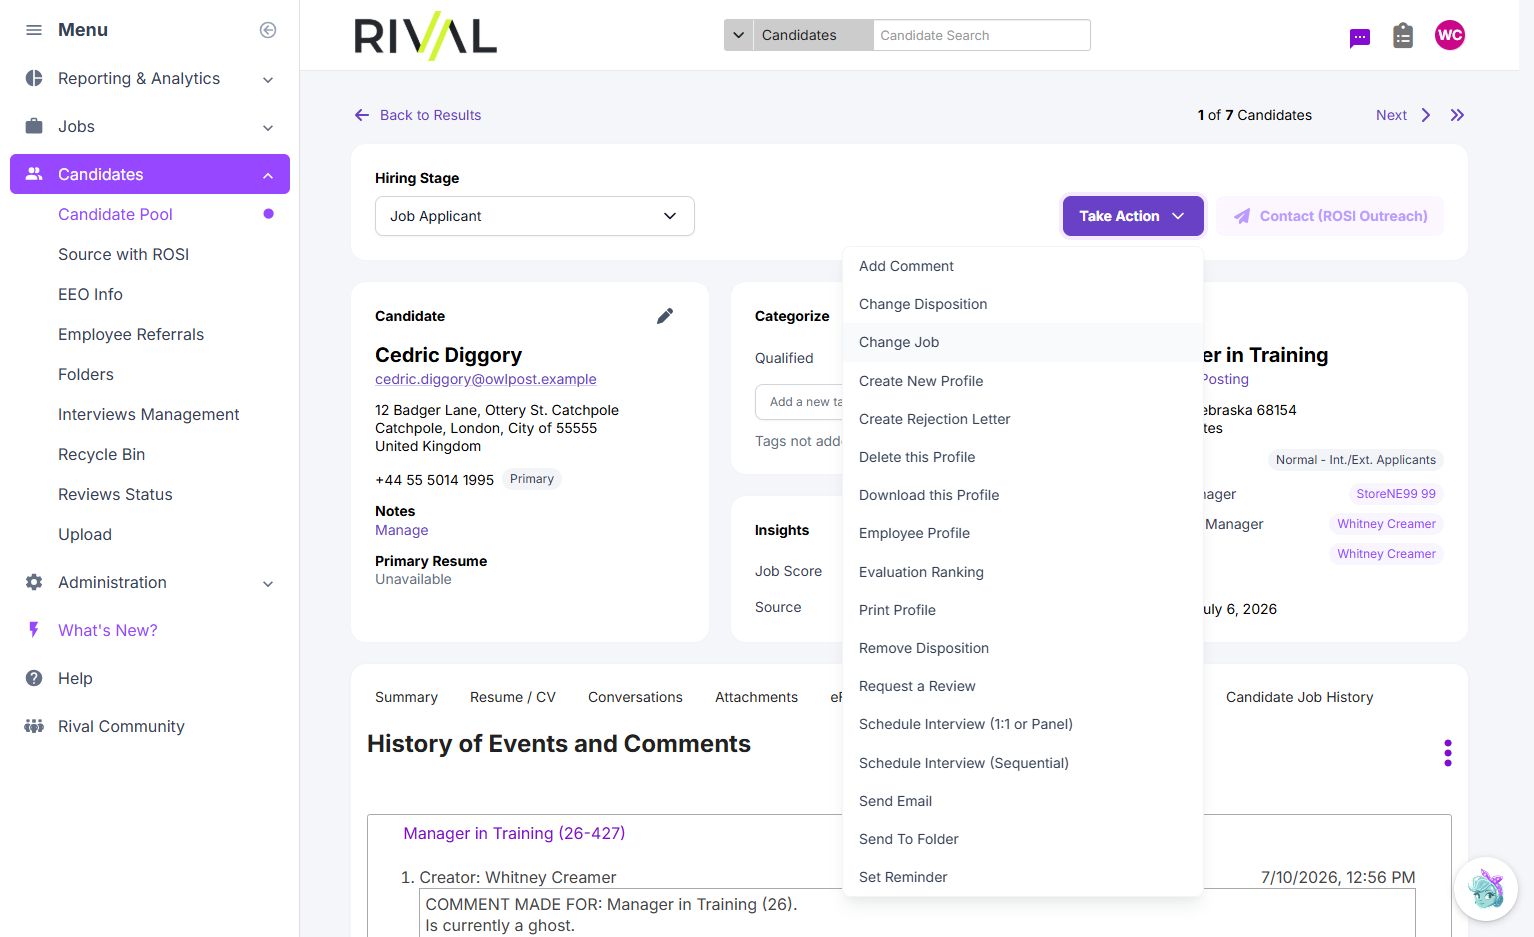Click the What's New lightning icon
The image size is (1534, 937).
pos(34,630)
